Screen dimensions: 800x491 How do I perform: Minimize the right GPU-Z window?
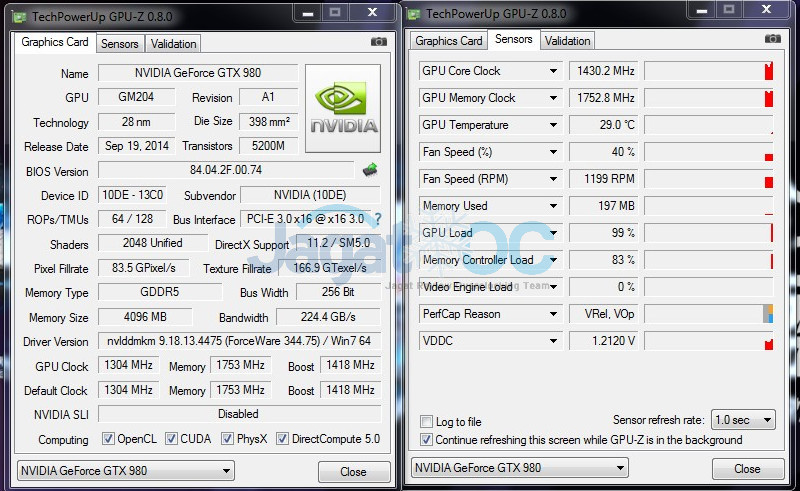coord(702,10)
